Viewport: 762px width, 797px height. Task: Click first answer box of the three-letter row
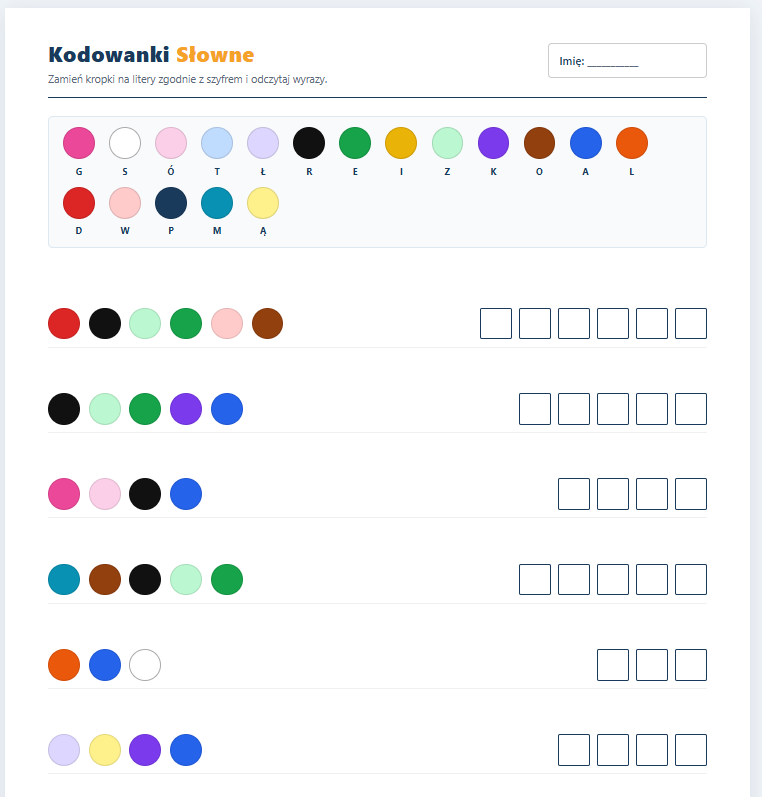click(613, 665)
